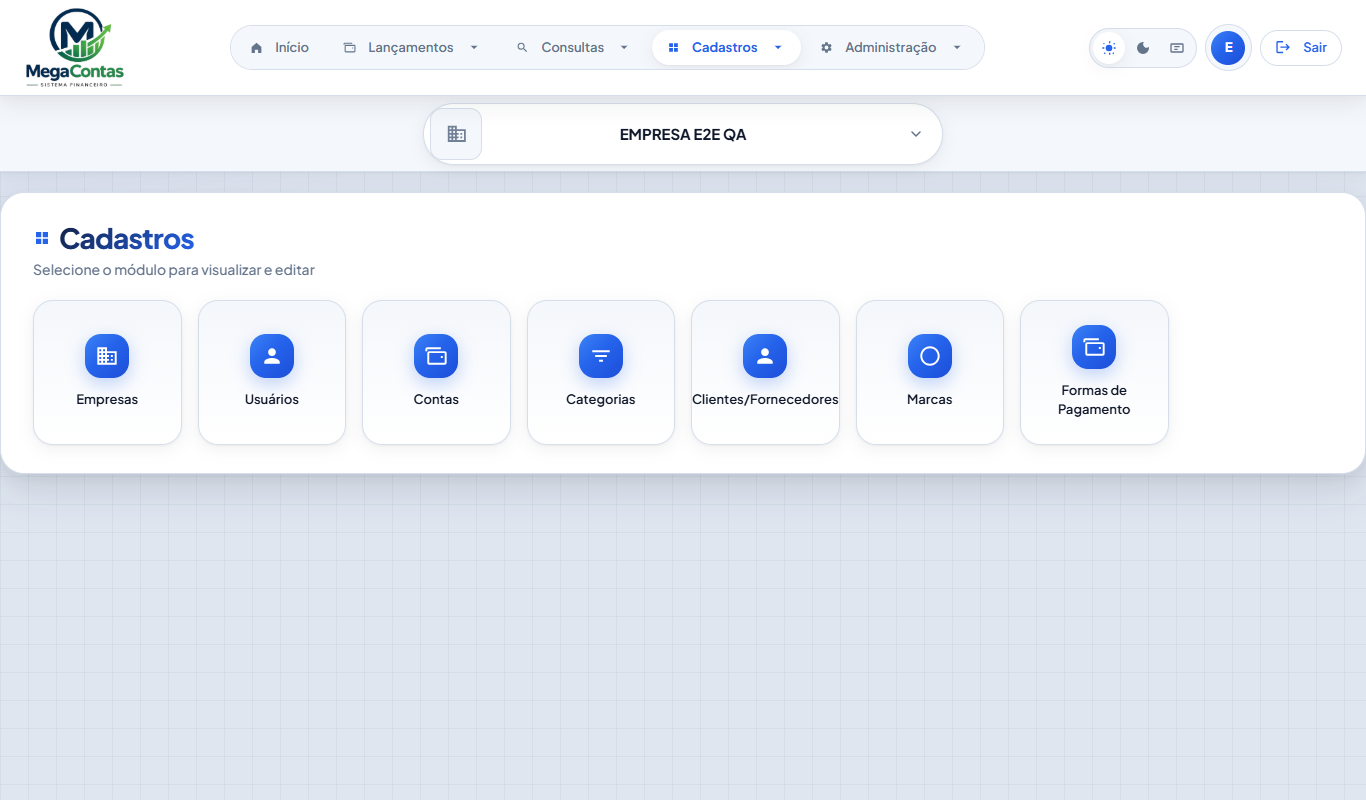The image size is (1366, 800).
Task: Open the Categorias module label
Action: pos(601,400)
